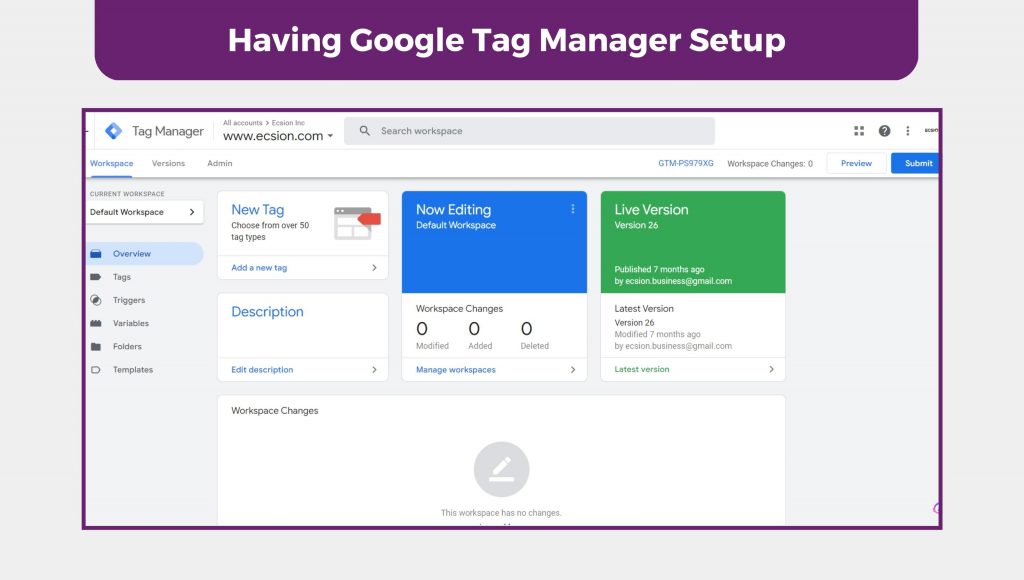Viewport: 1024px width, 580px height.
Task: Click the Workspace Changes: 0 indicator
Action: 770,163
